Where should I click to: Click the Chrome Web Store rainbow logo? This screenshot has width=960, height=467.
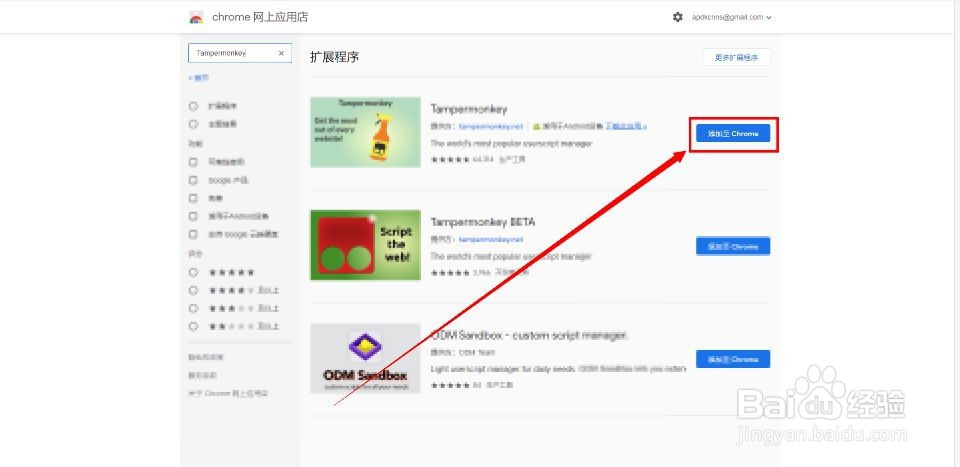pos(196,18)
